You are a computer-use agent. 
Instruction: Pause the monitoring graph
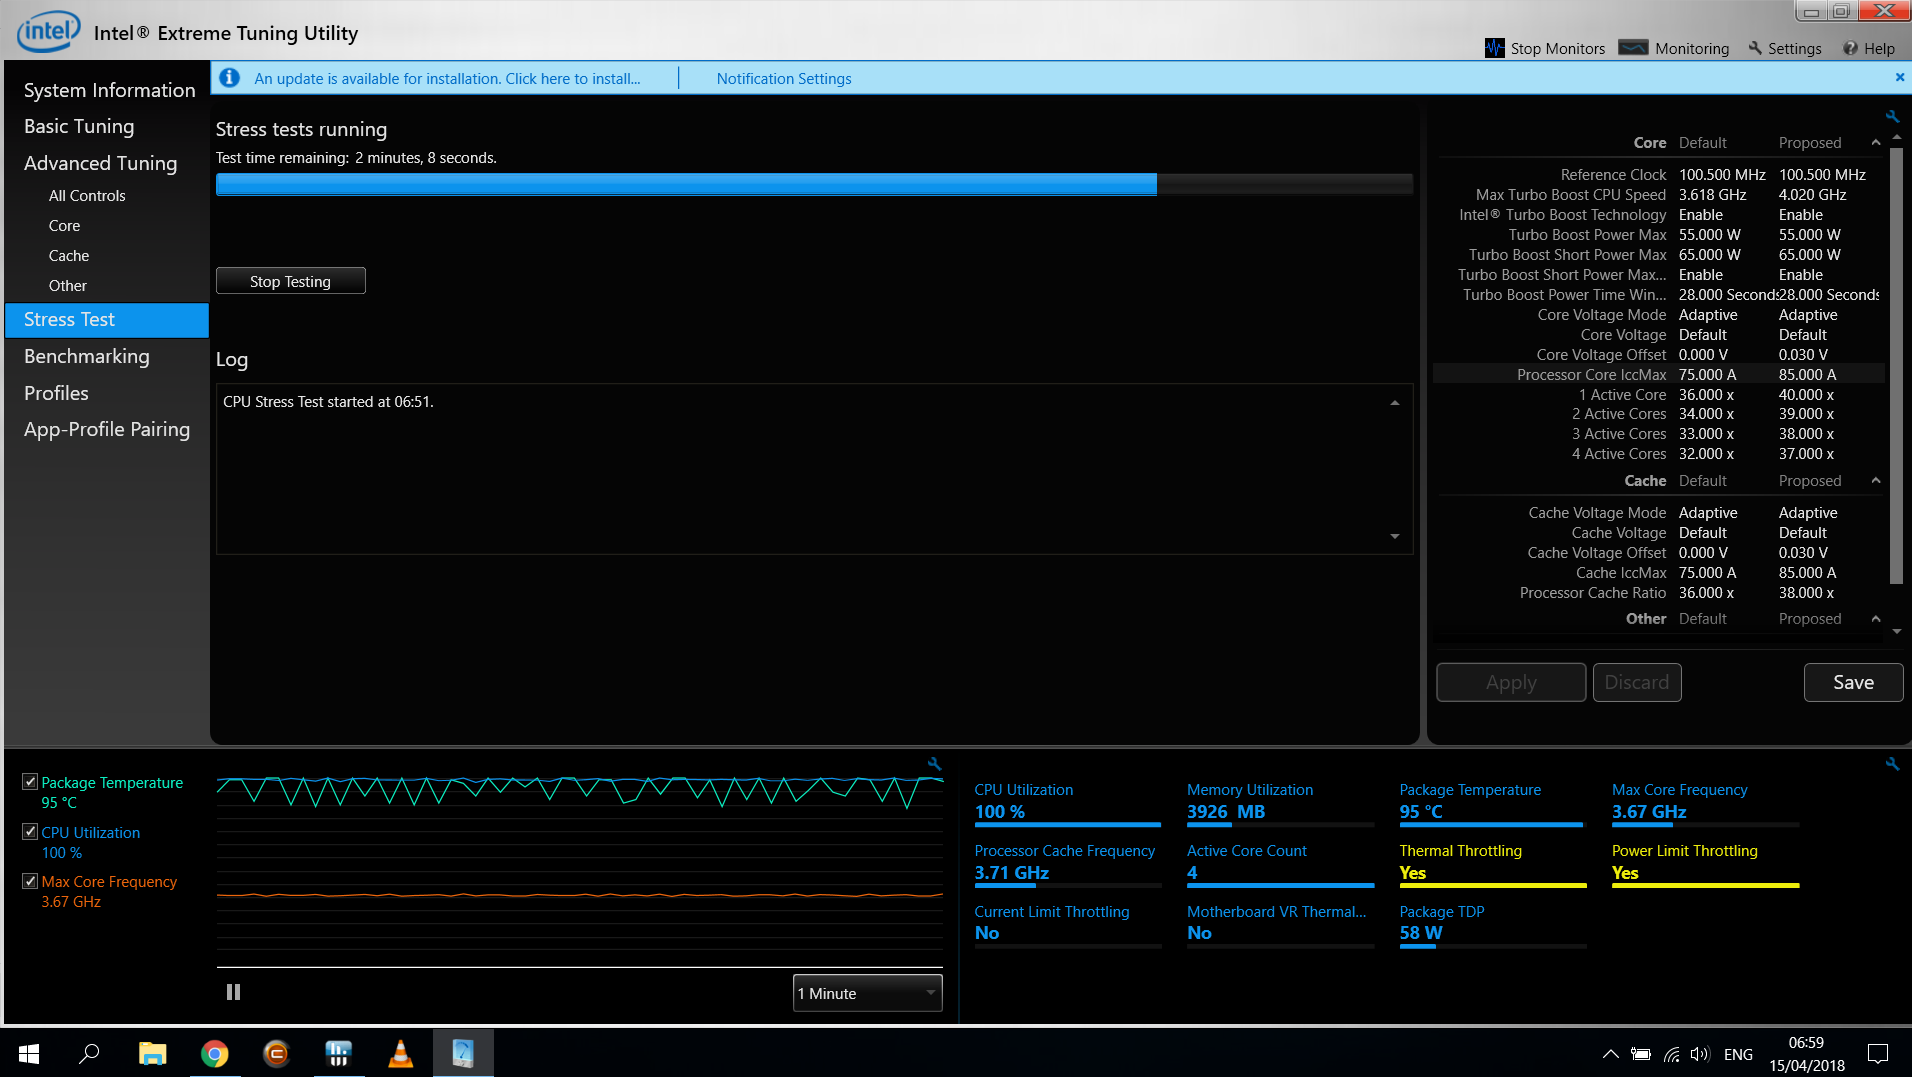[233, 992]
